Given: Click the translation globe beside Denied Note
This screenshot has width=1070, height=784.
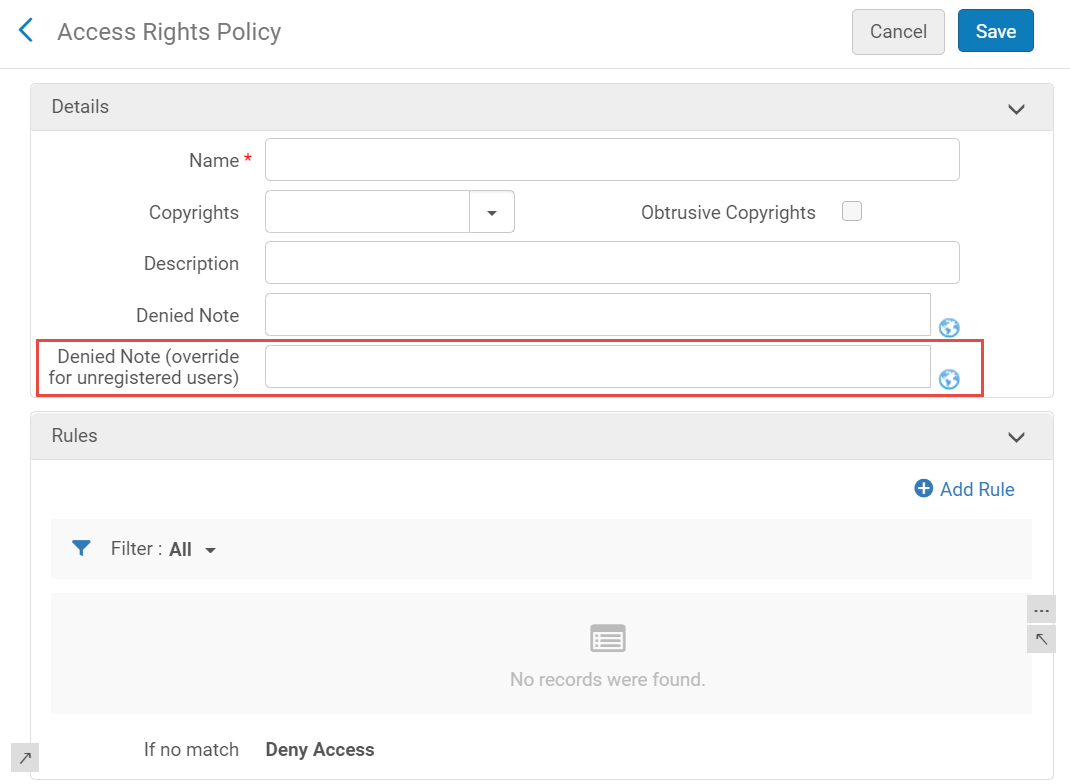Looking at the screenshot, I should [949, 328].
